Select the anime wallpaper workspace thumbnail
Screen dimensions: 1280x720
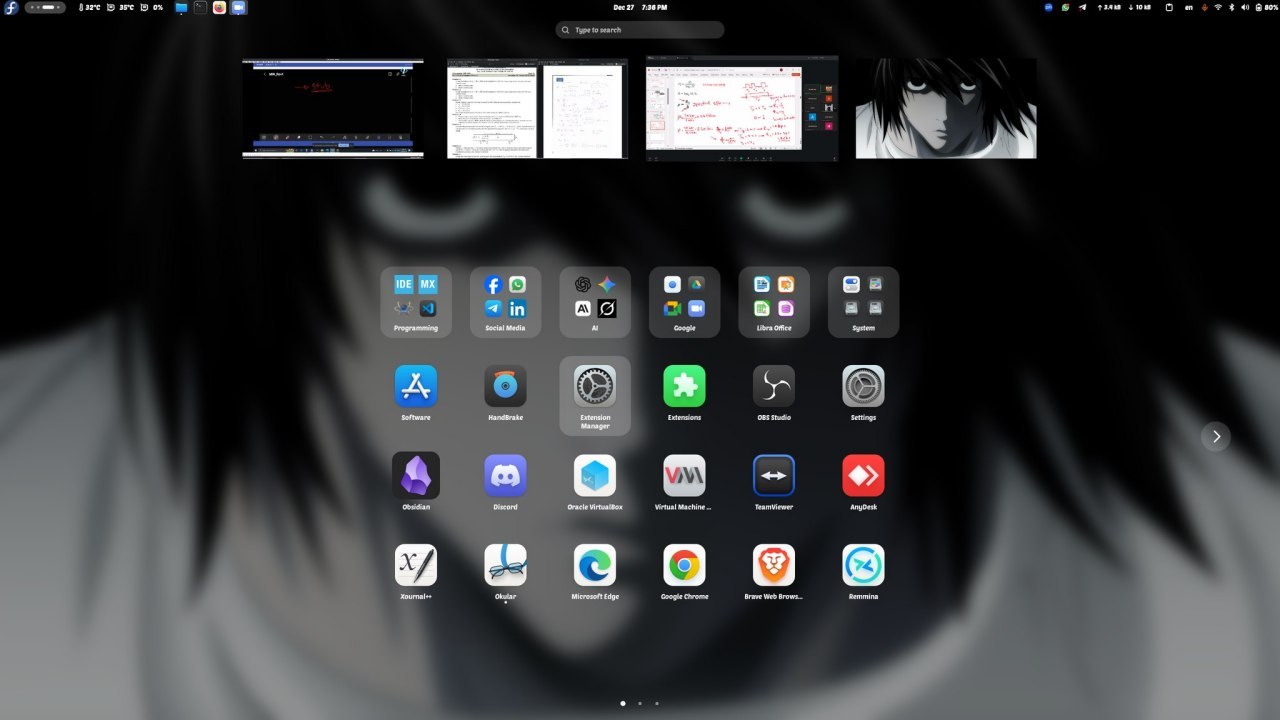[946, 108]
